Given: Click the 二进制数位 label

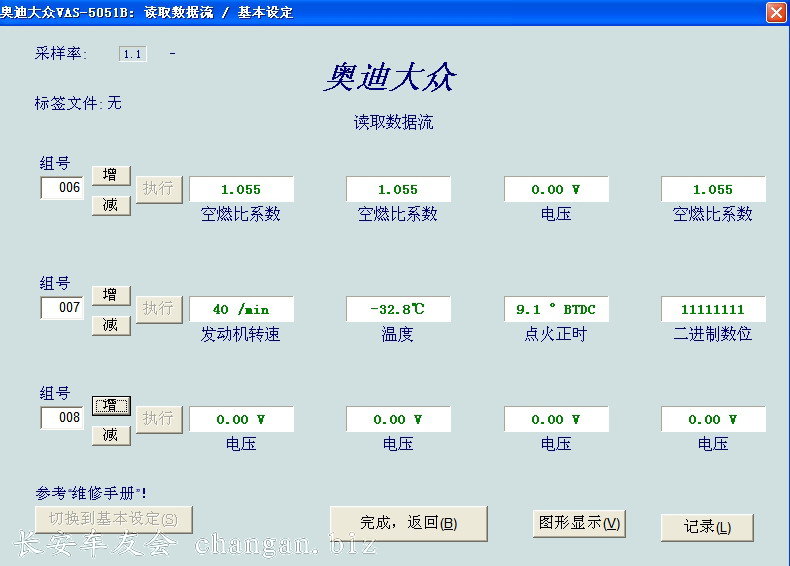Looking at the screenshot, I should [x=712, y=334].
